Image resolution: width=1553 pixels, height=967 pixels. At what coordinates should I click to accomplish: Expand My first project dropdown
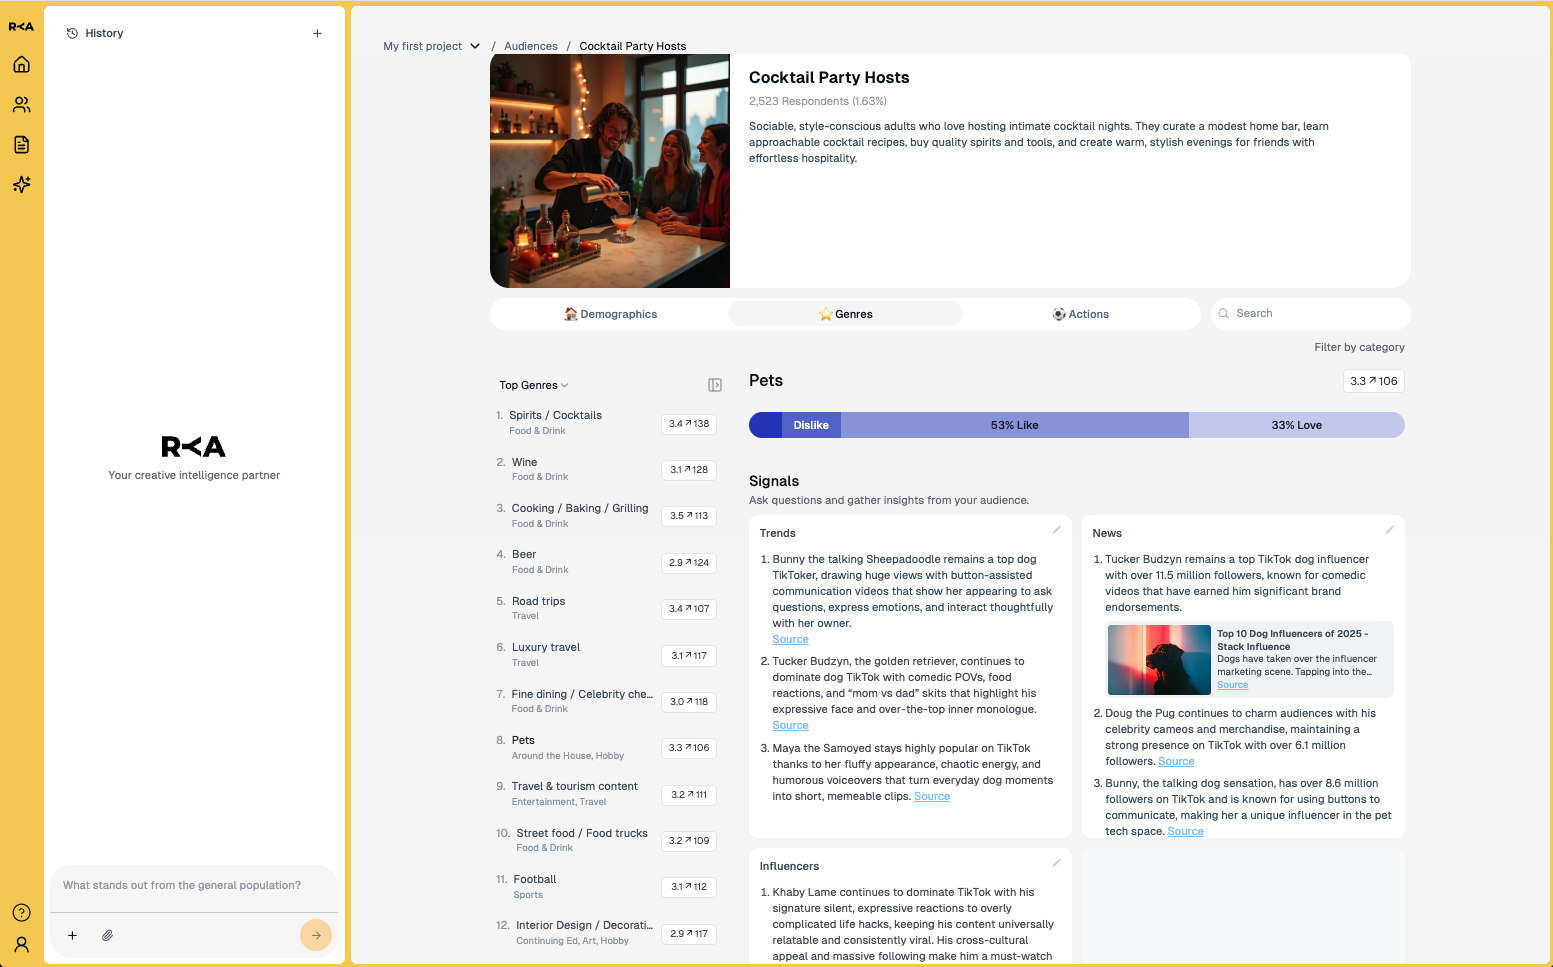(432, 46)
